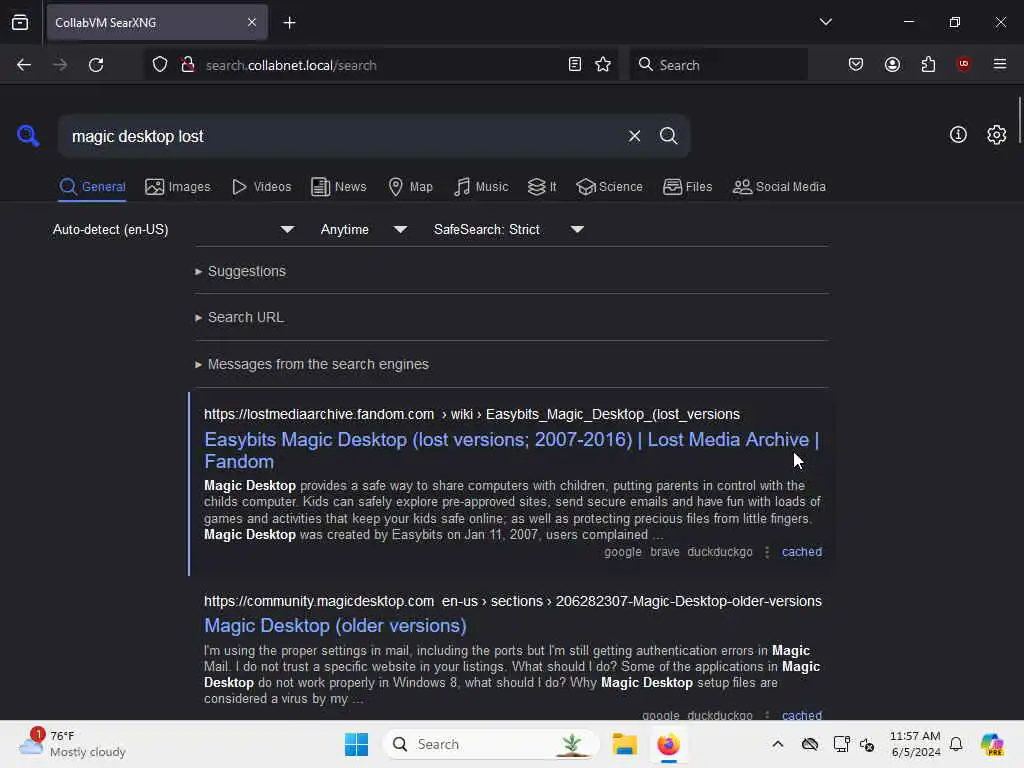
Task: Open the Firefox account icon
Action: pyautogui.click(x=893, y=65)
